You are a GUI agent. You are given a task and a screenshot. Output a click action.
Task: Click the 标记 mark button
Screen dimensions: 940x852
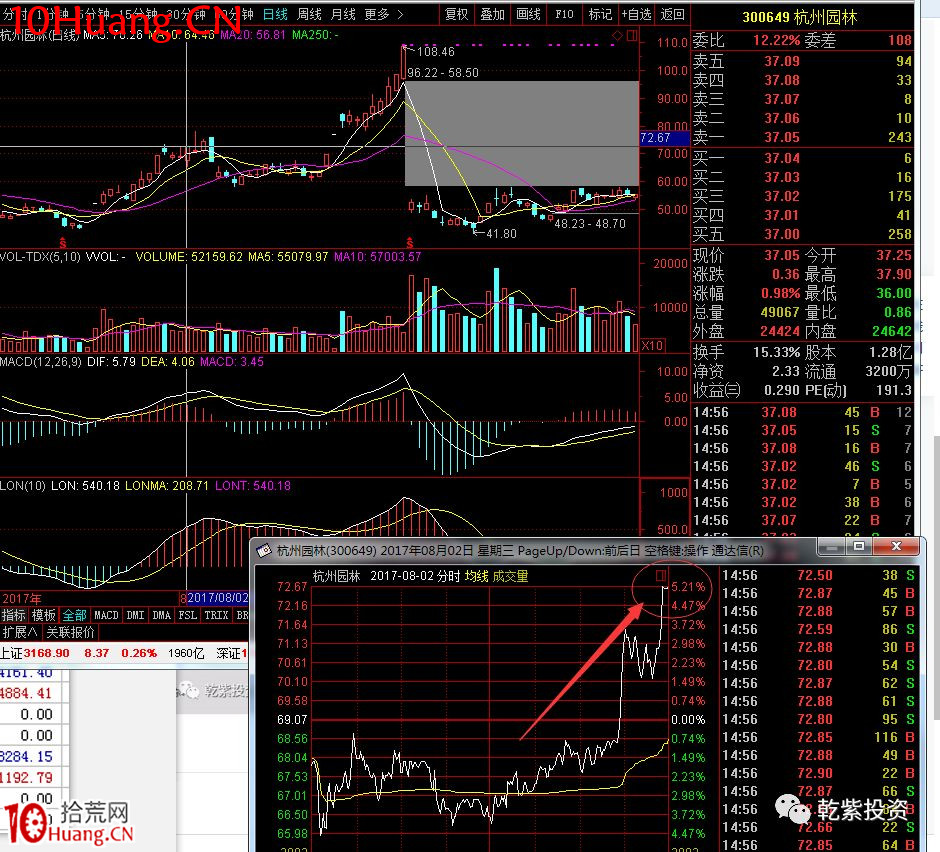[x=600, y=14]
